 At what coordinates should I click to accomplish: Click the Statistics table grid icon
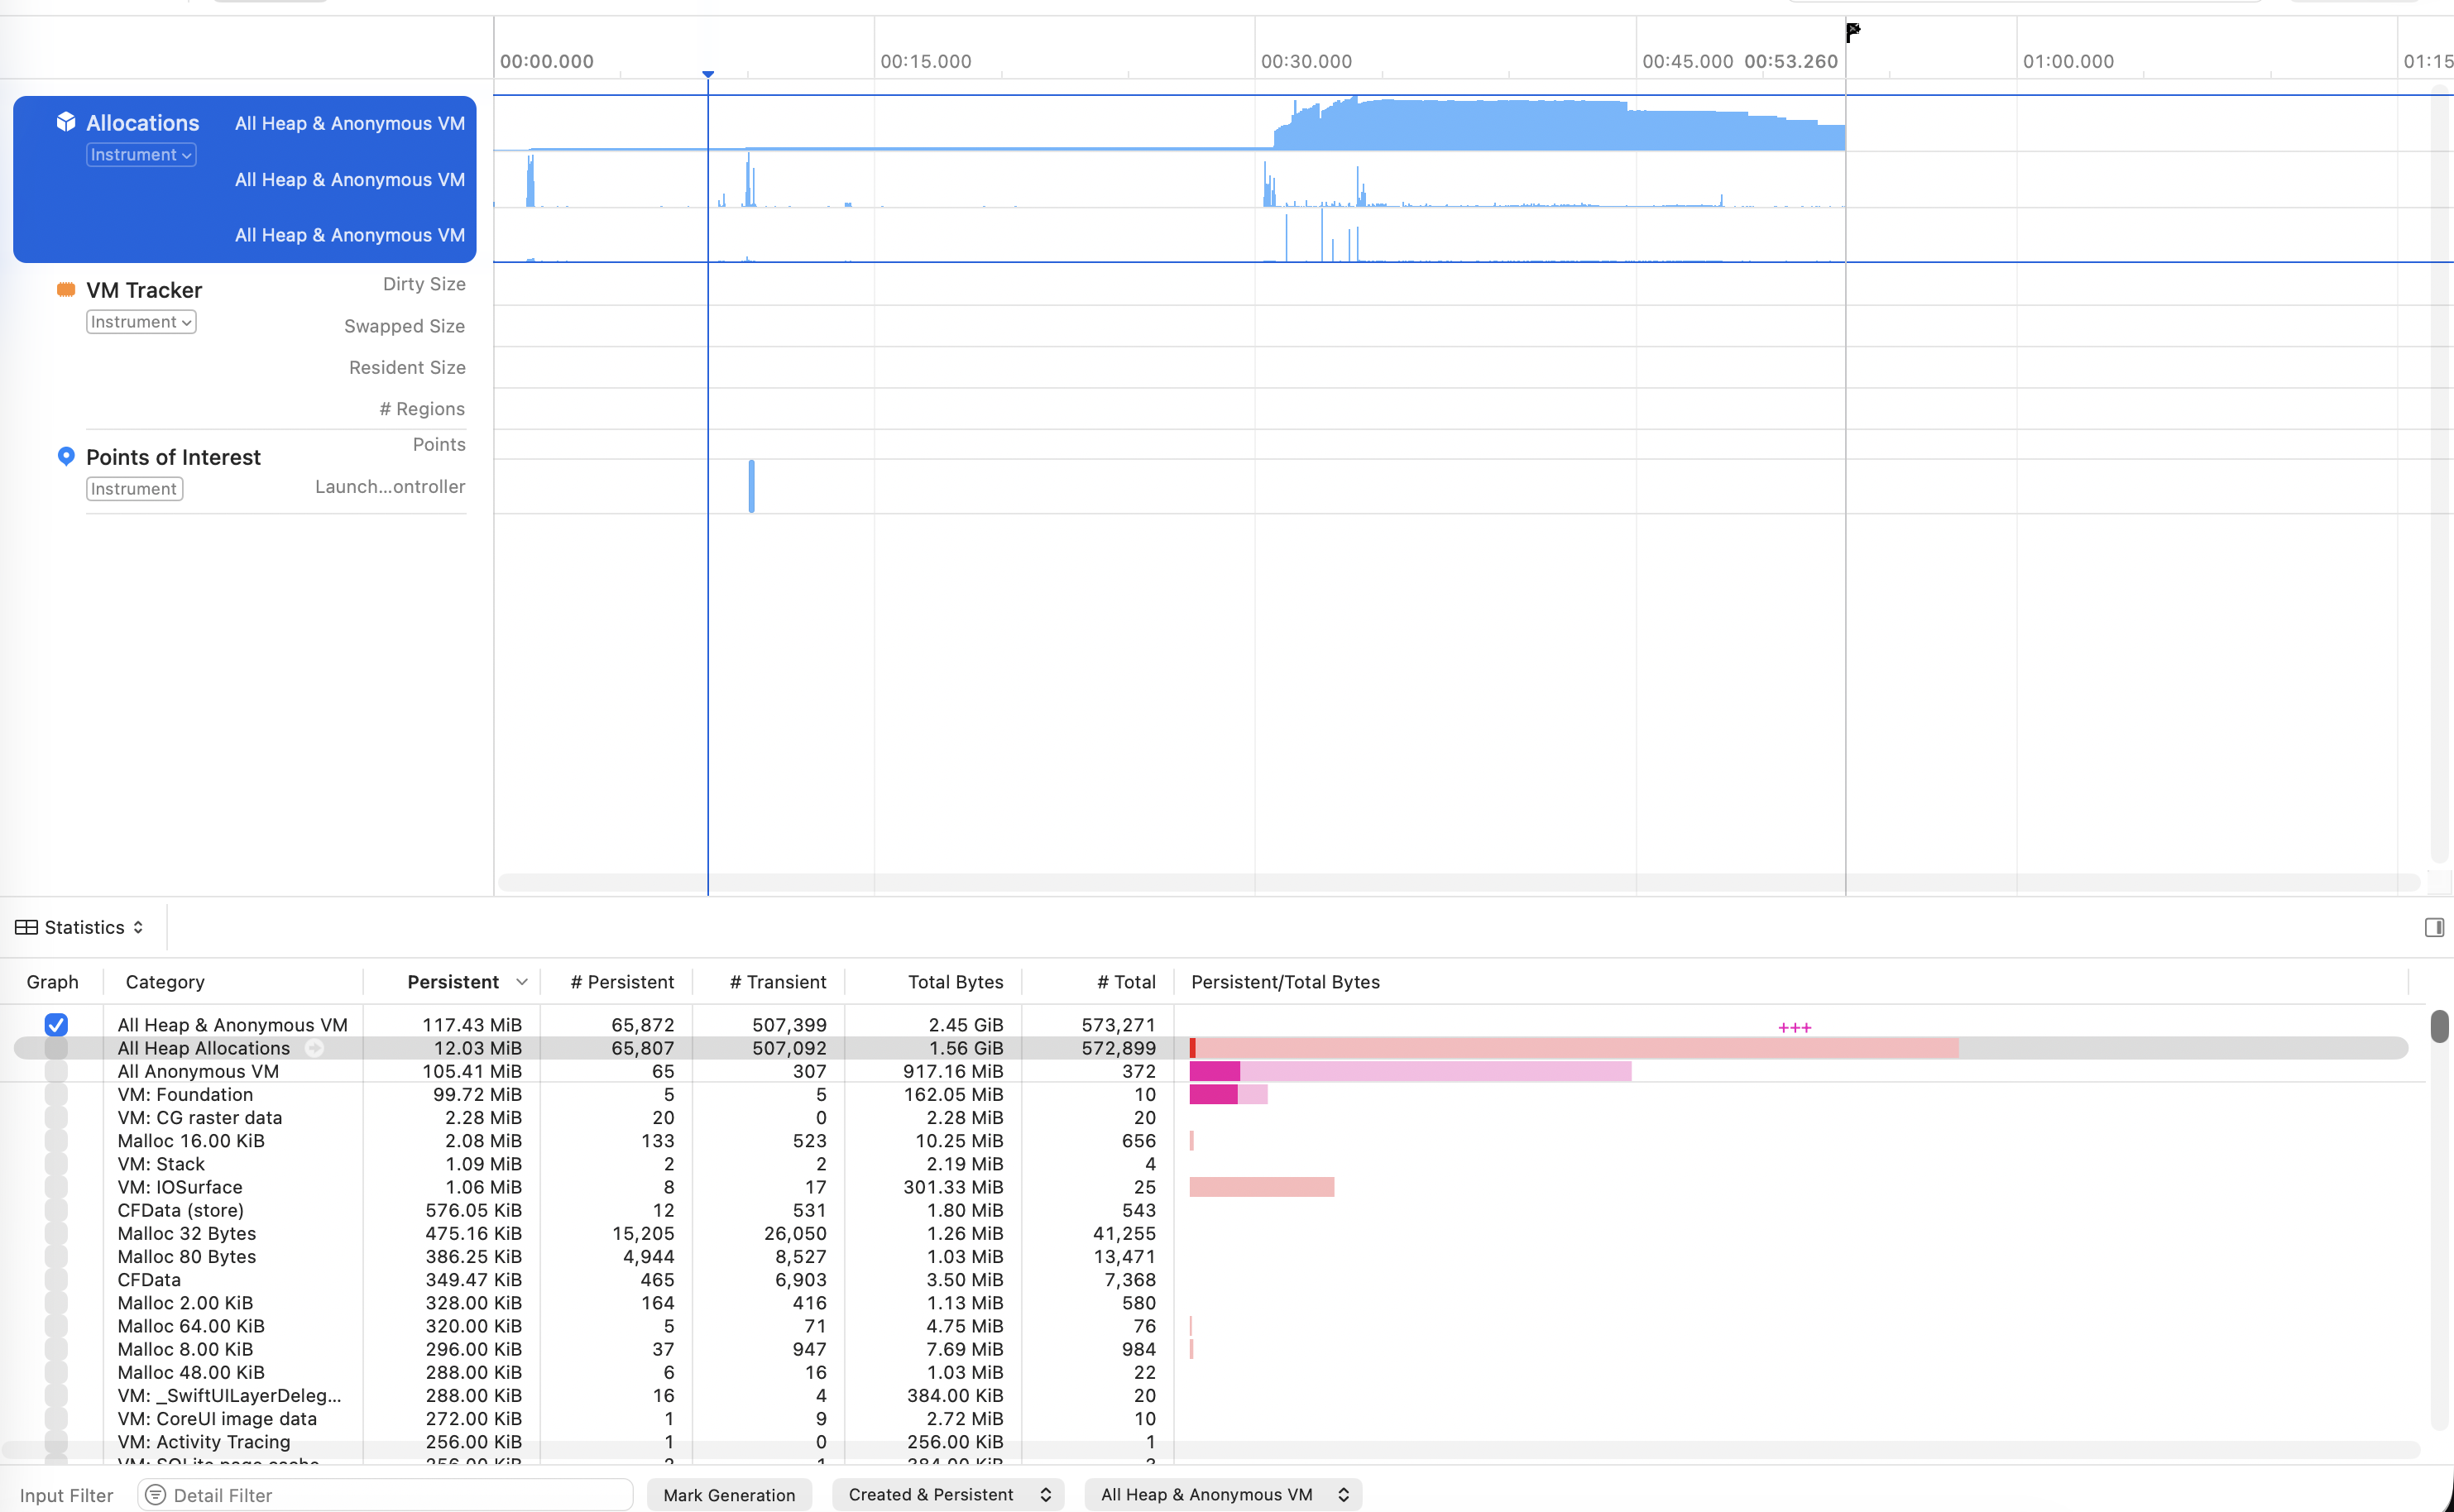click(x=26, y=928)
